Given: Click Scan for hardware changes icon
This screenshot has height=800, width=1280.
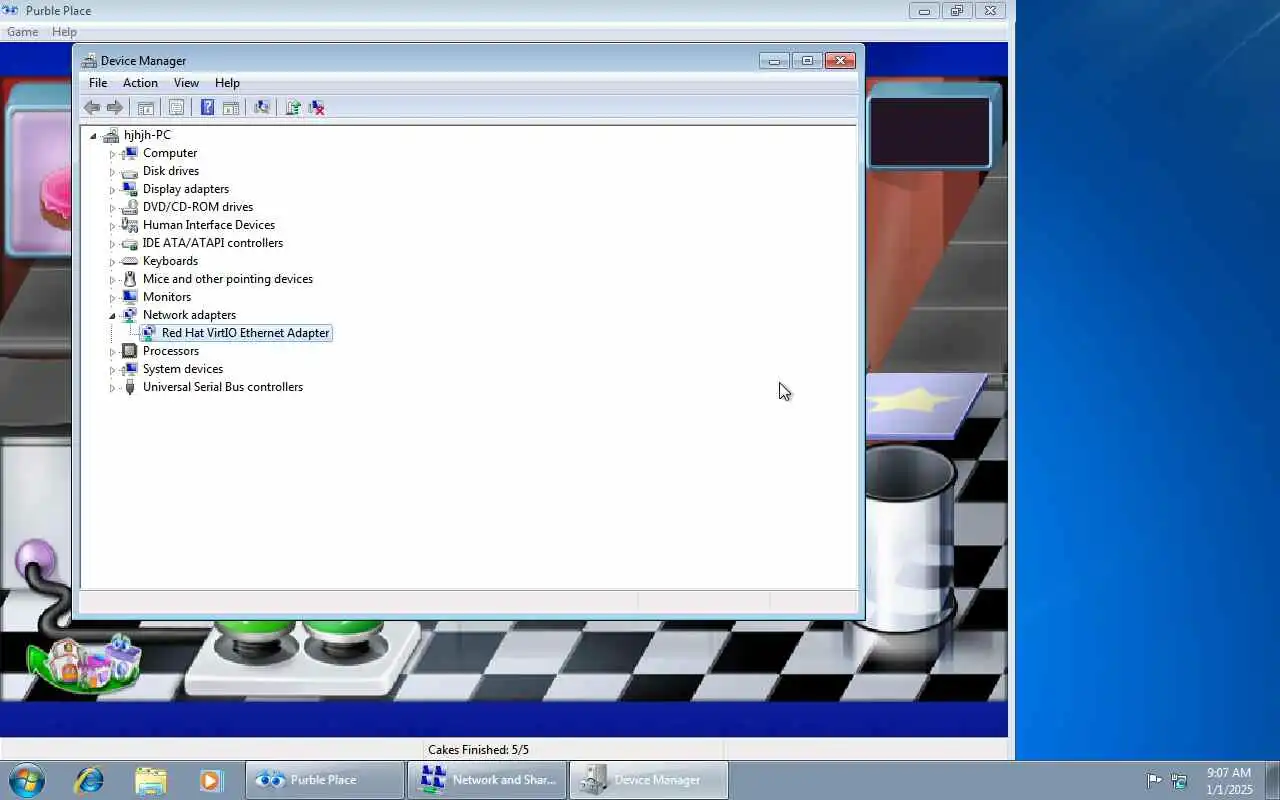Looking at the screenshot, I should [x=262, y=107].
